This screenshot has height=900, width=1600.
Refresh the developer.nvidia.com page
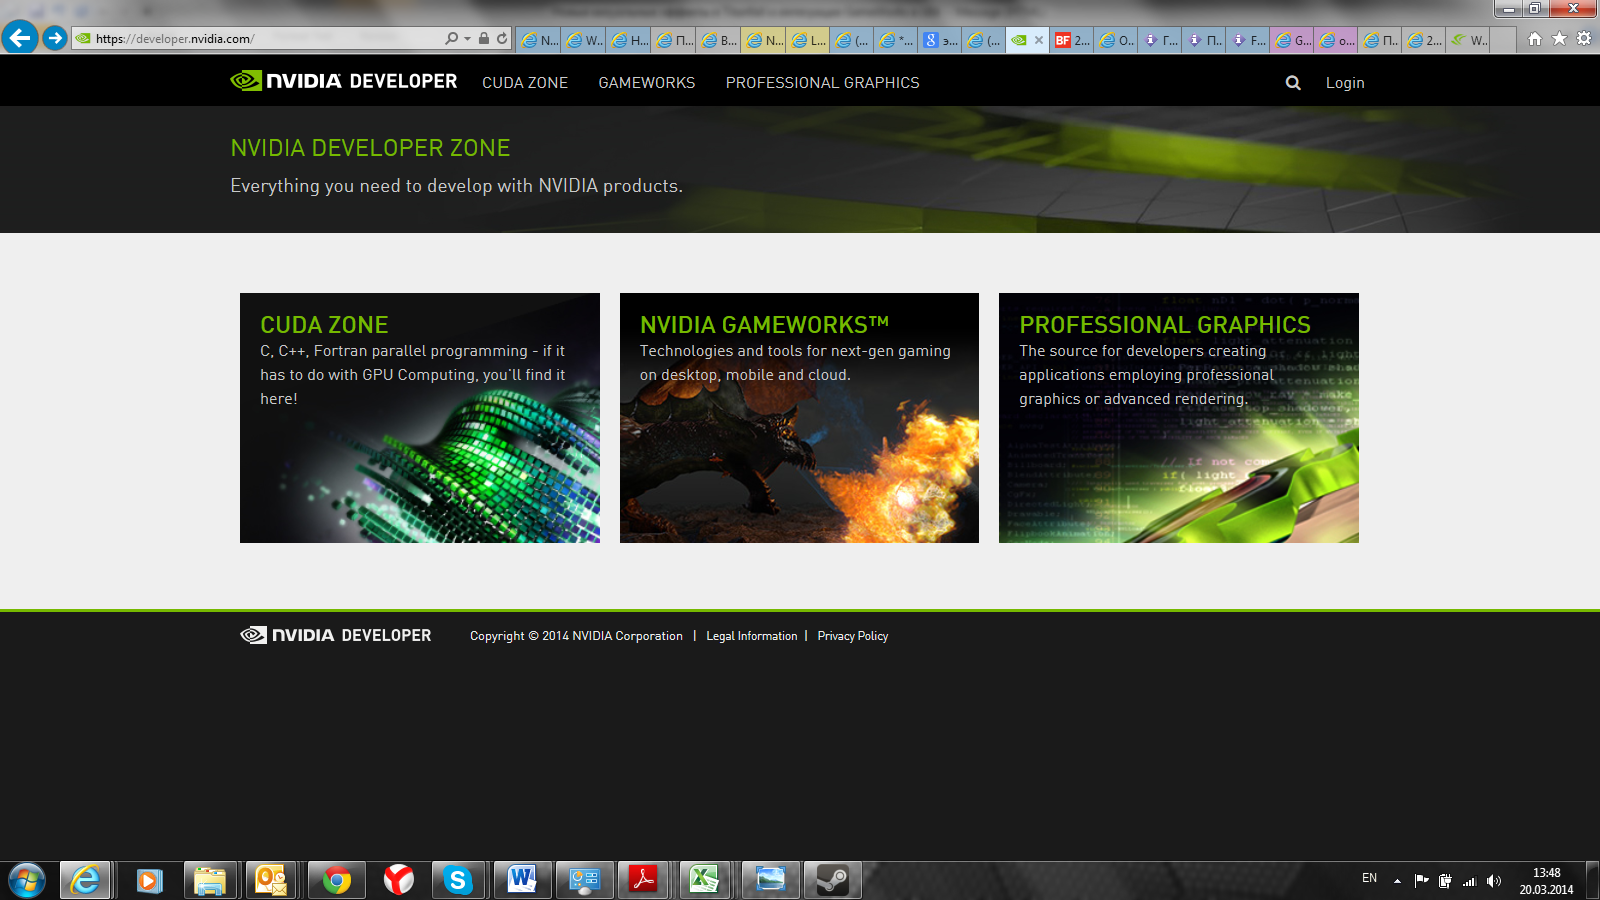[x=502, y=39]
